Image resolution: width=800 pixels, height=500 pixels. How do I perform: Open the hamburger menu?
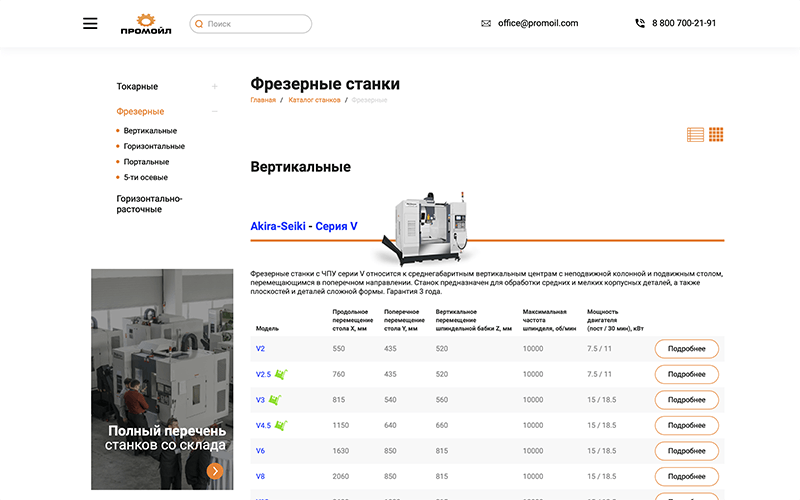point(90,23)
